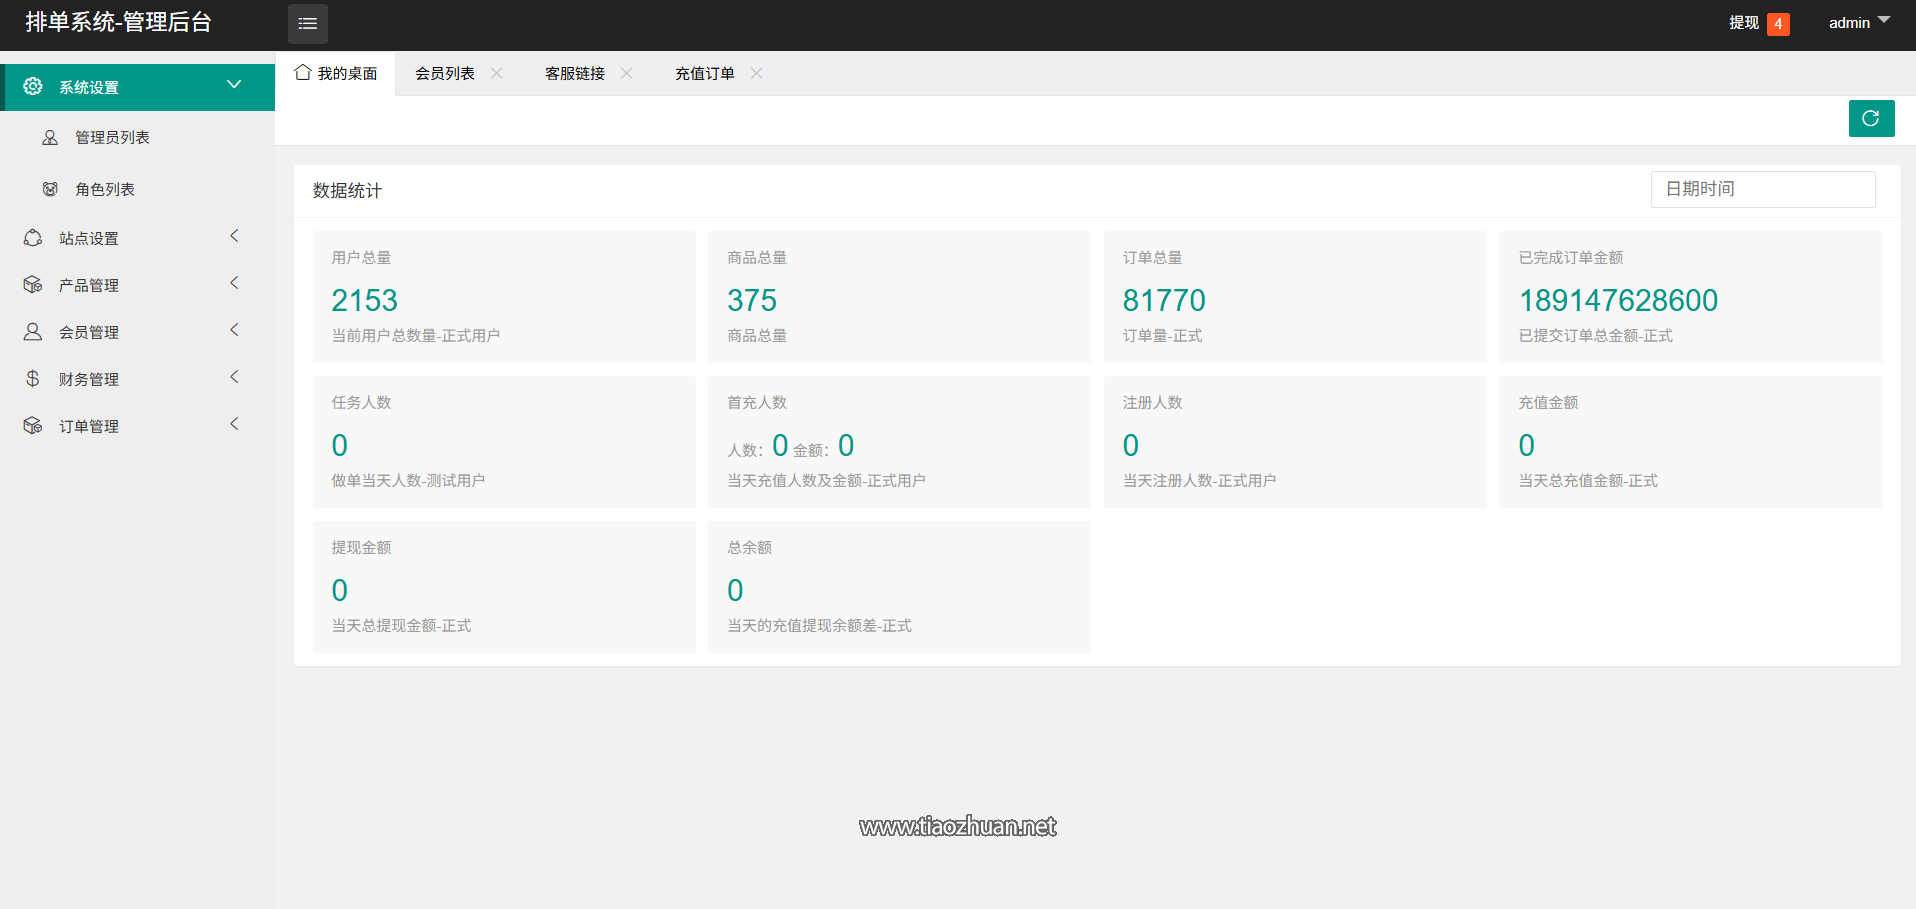
Task: Open the 管理员列表 page from sidebar
Action: click(110, 137)
